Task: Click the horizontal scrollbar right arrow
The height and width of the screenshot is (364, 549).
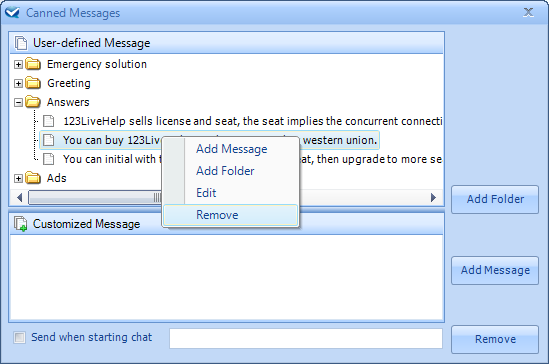Action: tap(433, 197)
